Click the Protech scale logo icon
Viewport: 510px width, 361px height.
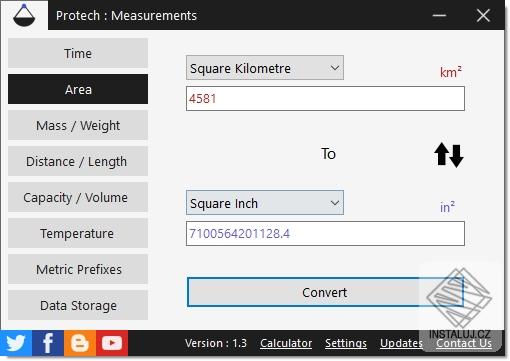tap(24, 15)
